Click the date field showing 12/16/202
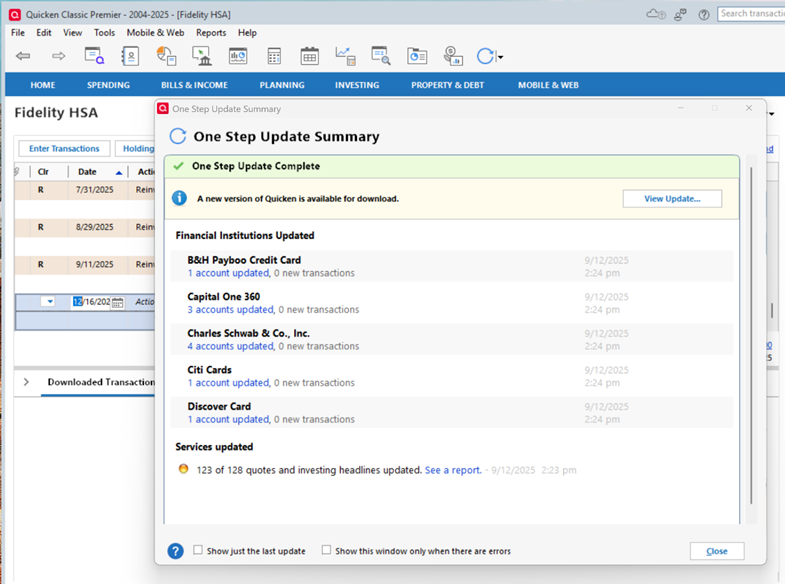Image resolution: width=785 pixels, height=584 pixels. tap(92, 302)
